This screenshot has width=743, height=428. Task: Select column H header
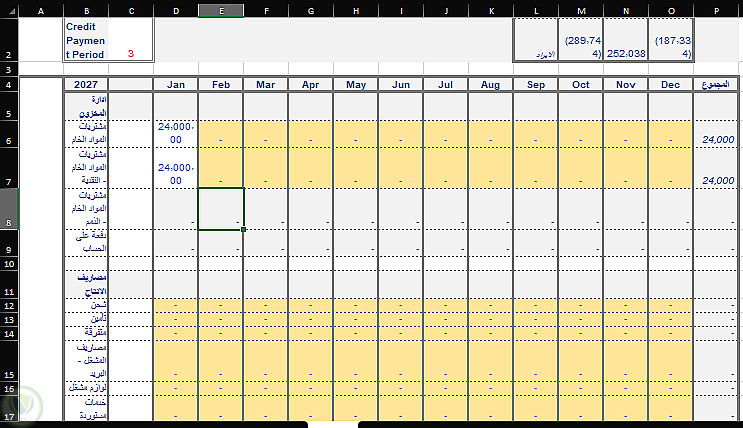(356, 10)
